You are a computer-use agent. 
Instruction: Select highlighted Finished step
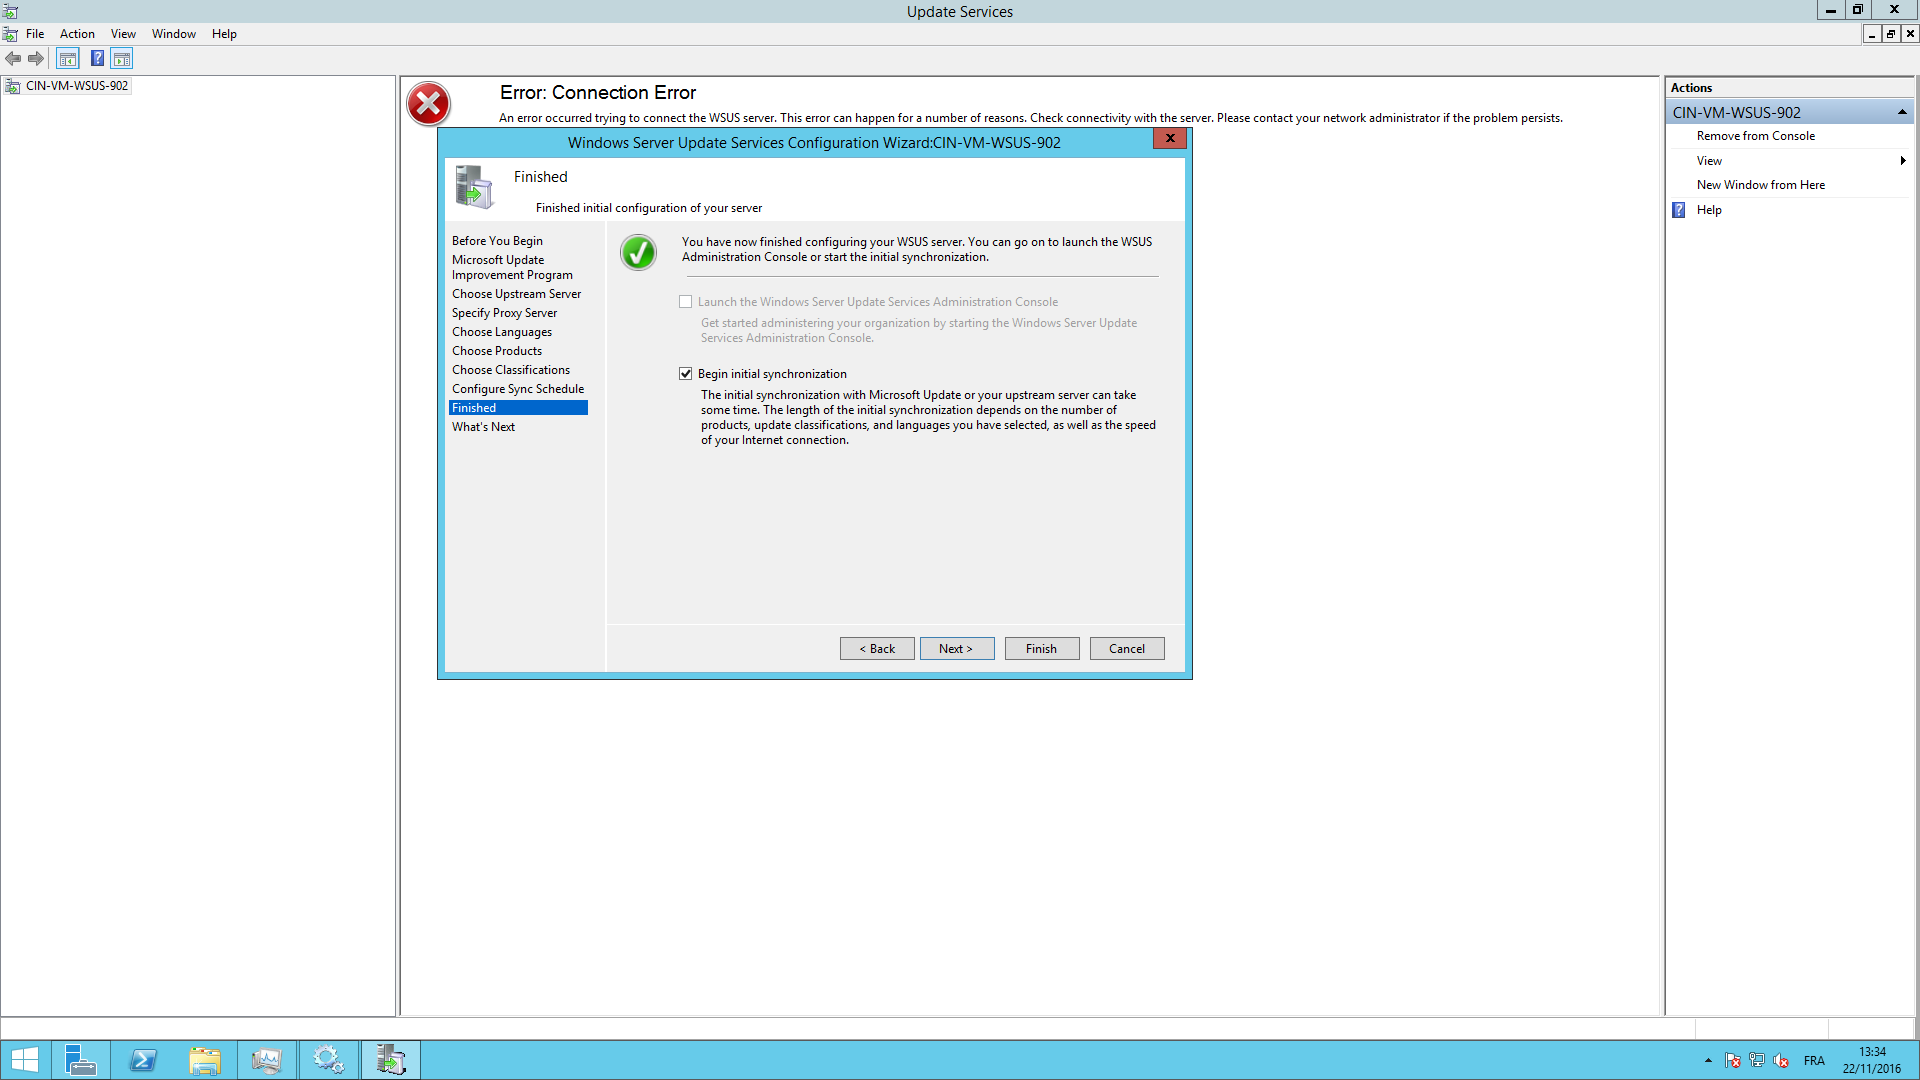pos(518,408)
